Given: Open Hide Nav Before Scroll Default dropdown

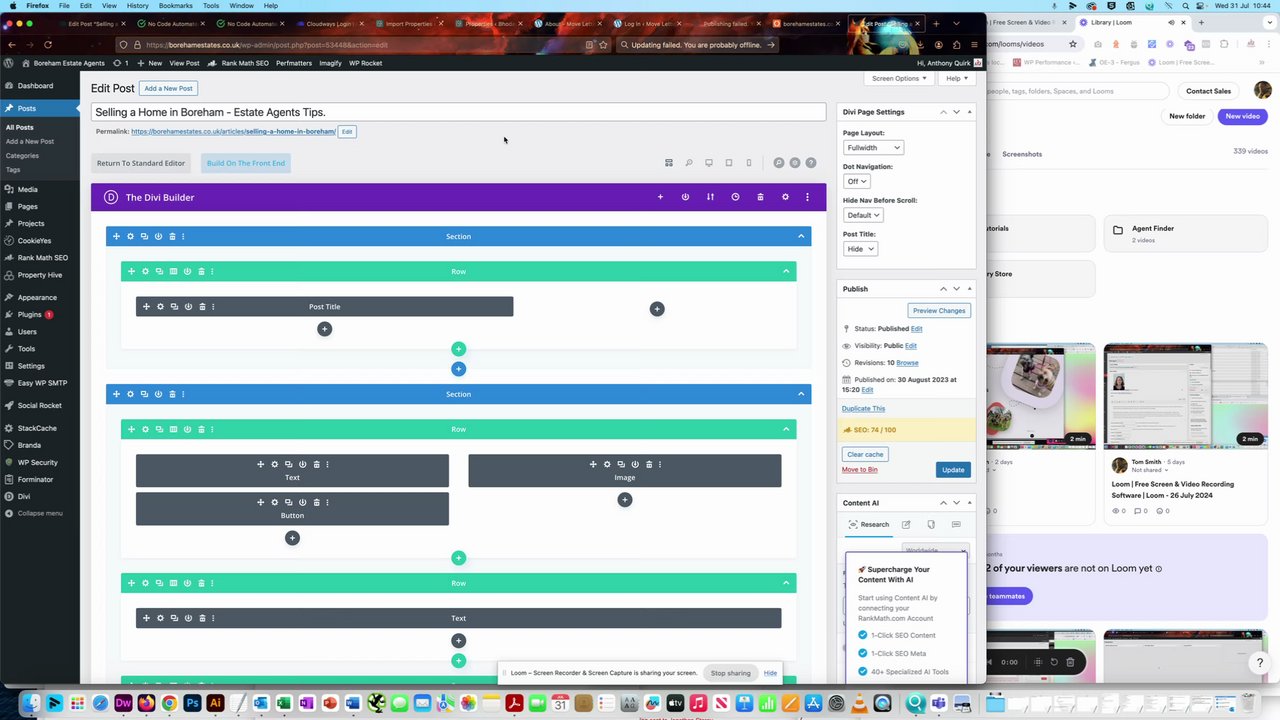Looking at the screenshot, I should tap(862, 215).
